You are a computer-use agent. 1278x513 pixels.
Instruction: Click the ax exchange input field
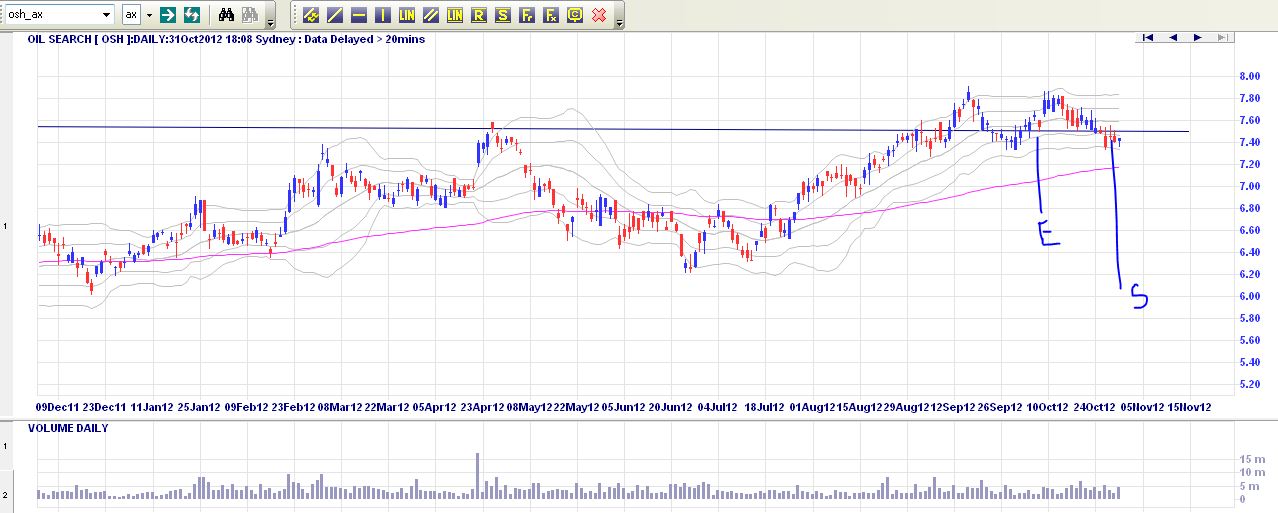tap(132, 15)
